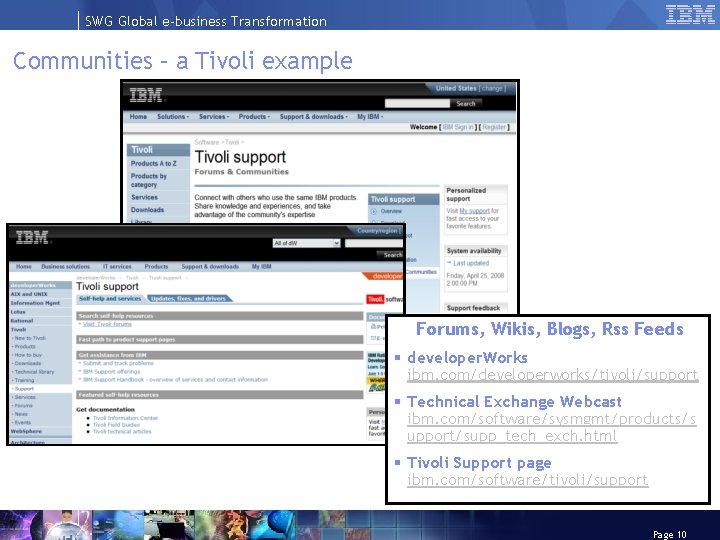Select Rational in the developerWorks sidebar
Image resolution: width=720 pixels, height=540 pixels.
(22, 321)
